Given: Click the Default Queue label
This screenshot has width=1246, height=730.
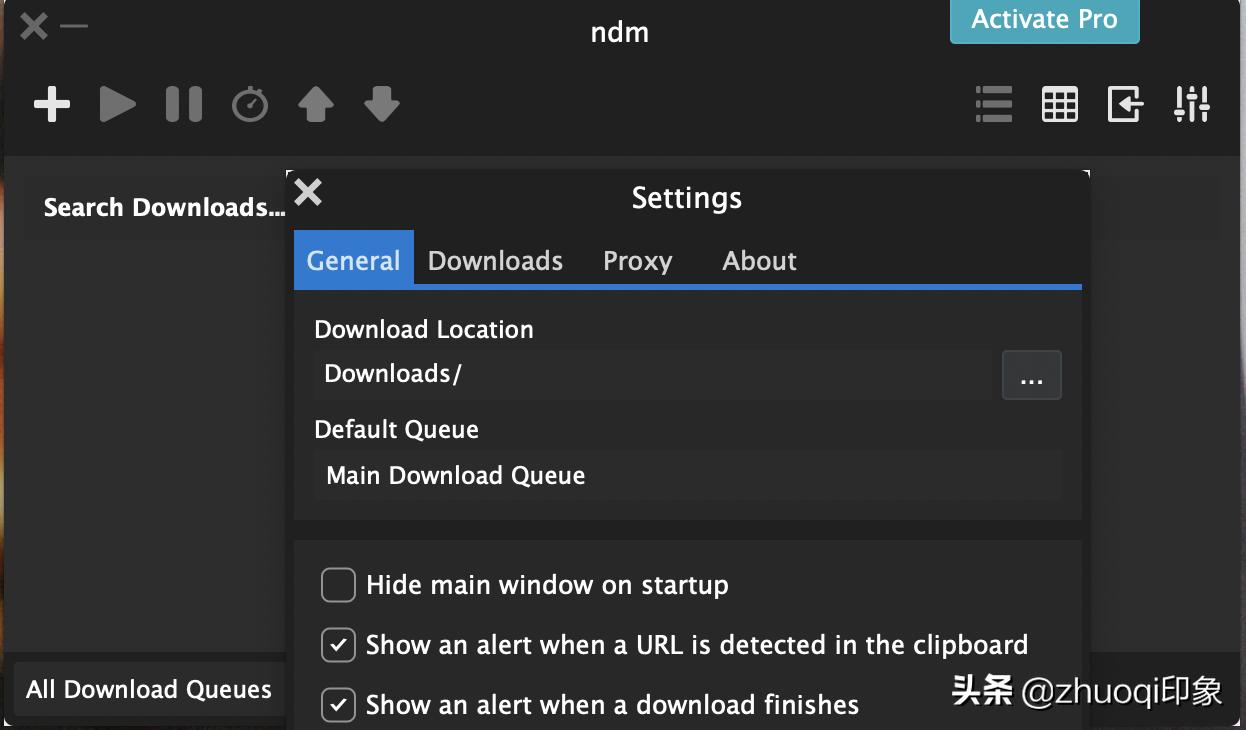Looking at the screenshot, I should point(397,430).
